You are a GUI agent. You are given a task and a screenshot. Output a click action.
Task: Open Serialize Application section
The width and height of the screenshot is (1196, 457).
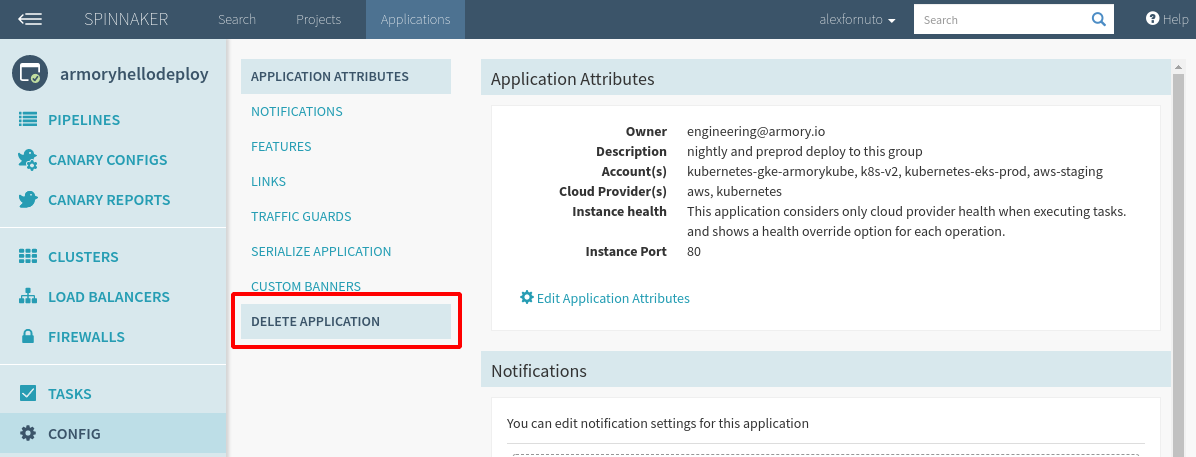click(x=321, y=251)
